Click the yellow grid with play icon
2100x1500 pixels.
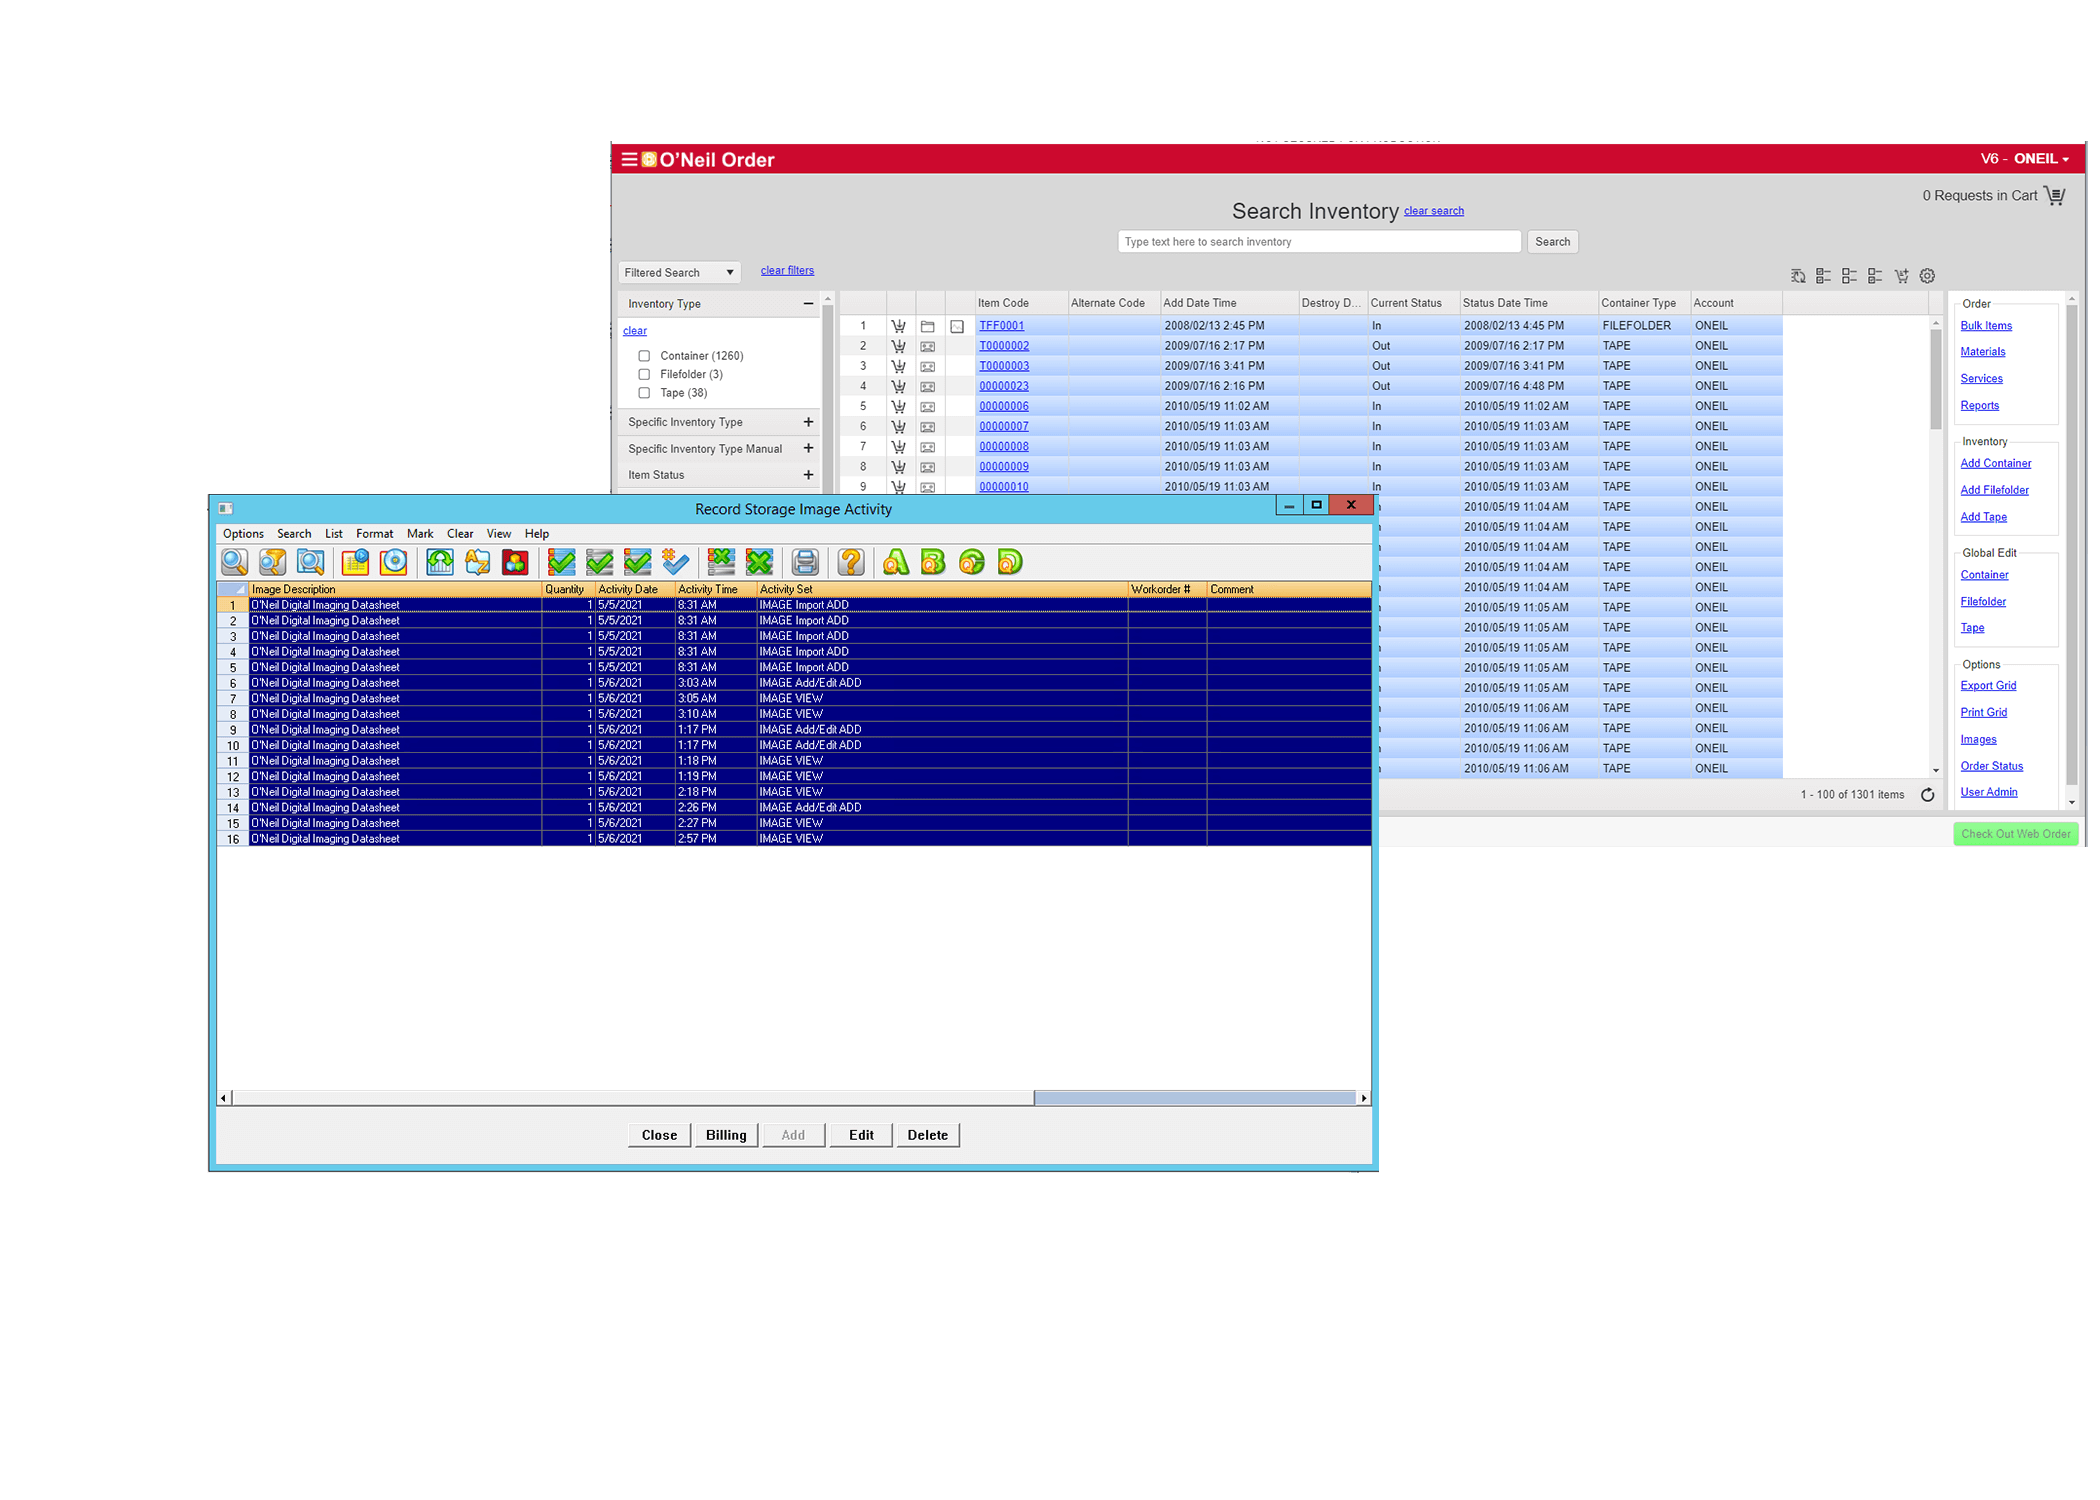355,562
